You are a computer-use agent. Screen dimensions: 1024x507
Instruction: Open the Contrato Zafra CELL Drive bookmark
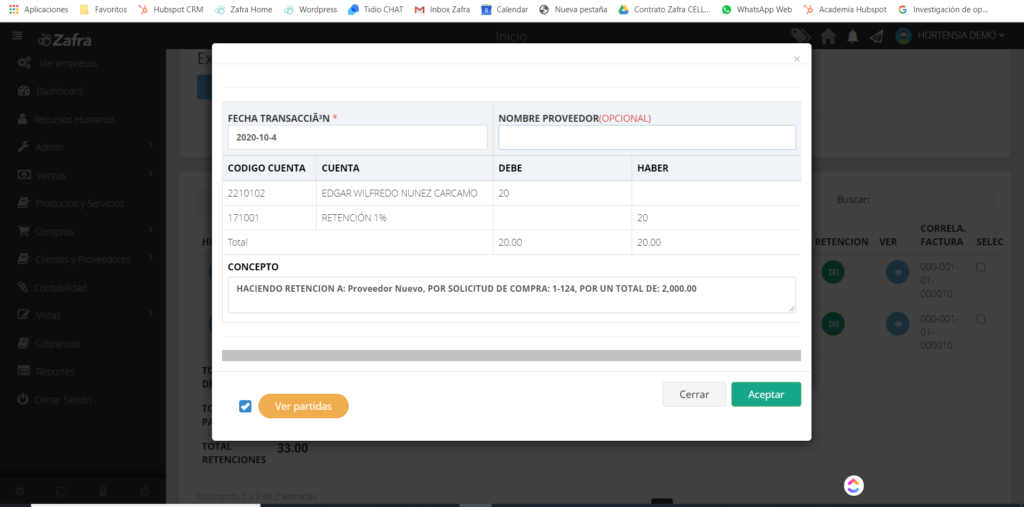[664, 10]
